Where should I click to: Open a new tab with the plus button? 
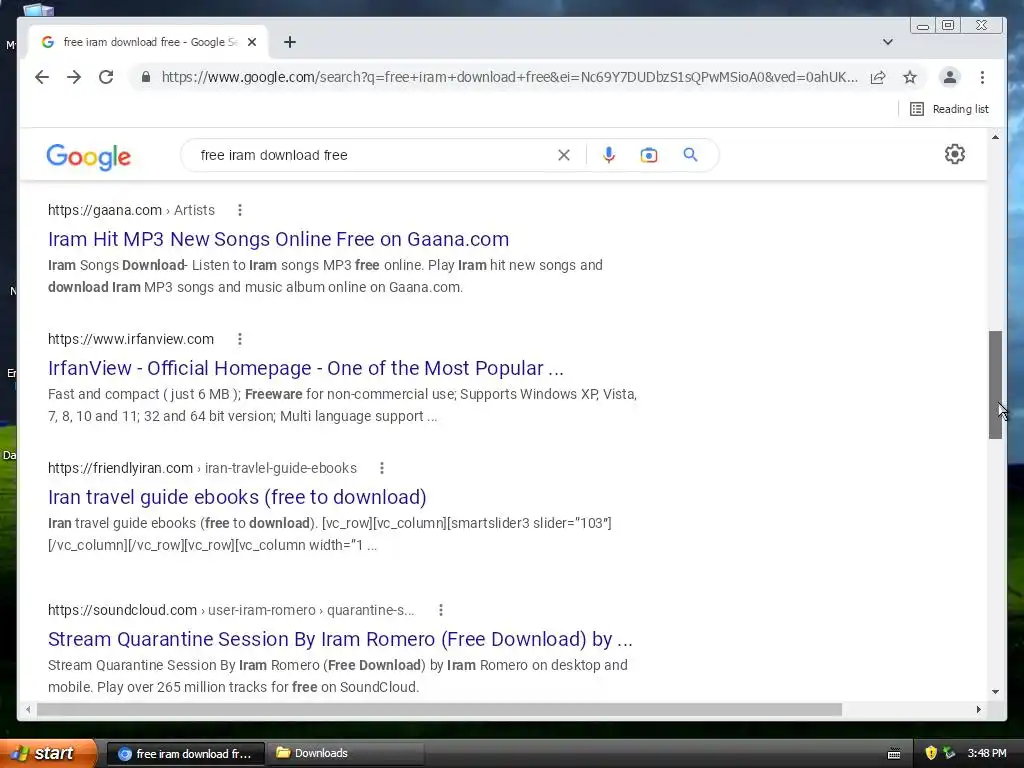point(290,42)
